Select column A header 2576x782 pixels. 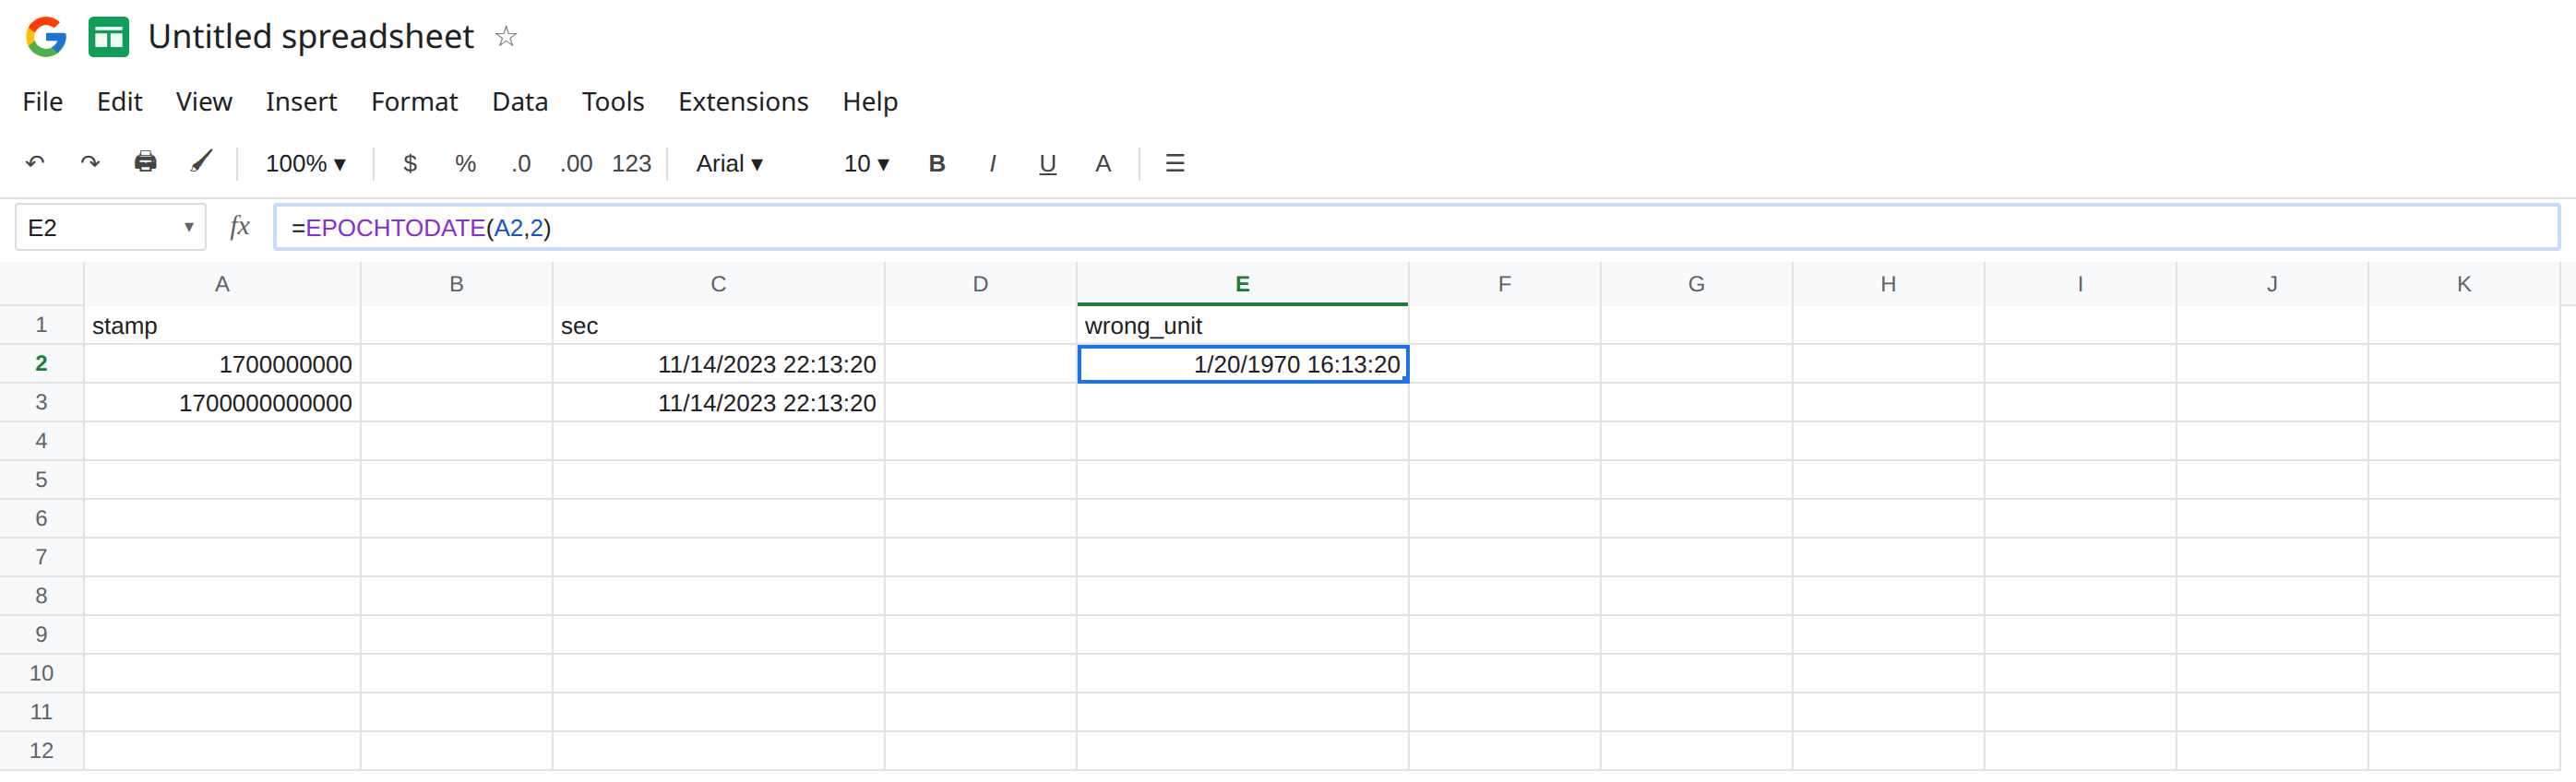222,284
